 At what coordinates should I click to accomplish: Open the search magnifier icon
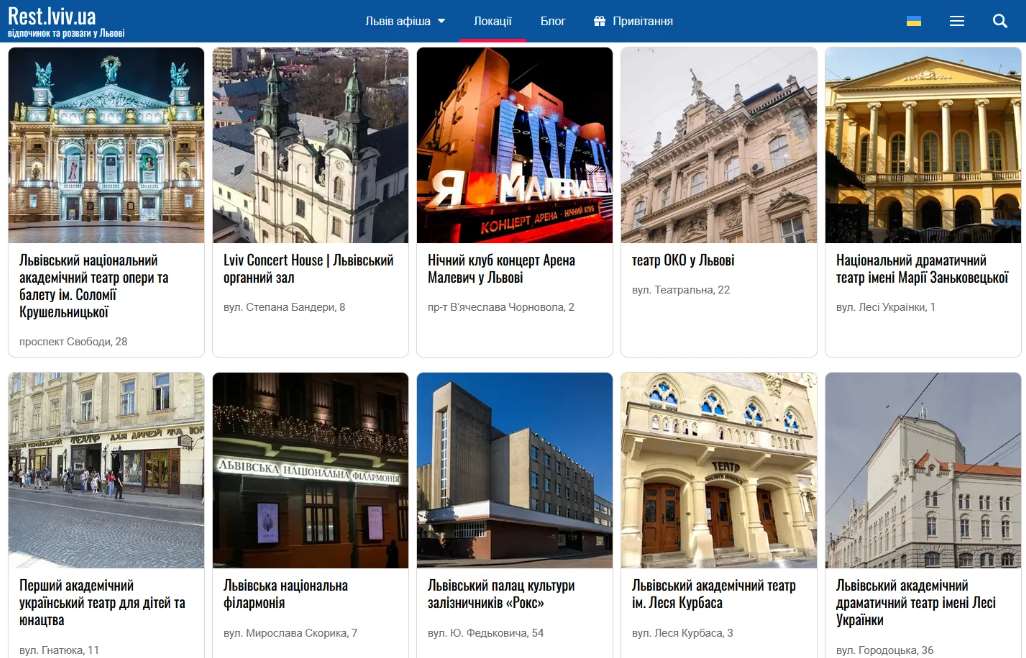[1000, 21]
